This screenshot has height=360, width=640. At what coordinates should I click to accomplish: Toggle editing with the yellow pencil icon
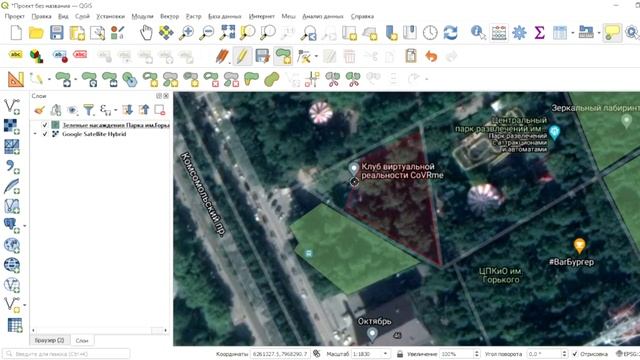(242, 56)
